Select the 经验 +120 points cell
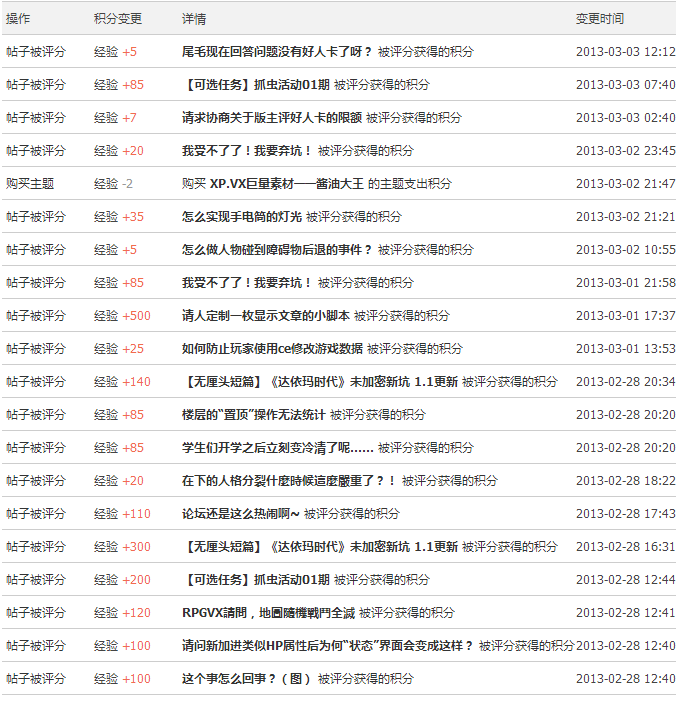 pos(122,613)
